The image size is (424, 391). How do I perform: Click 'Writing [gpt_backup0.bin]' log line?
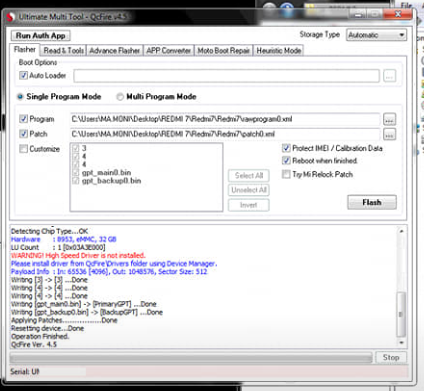coord(87,312)
